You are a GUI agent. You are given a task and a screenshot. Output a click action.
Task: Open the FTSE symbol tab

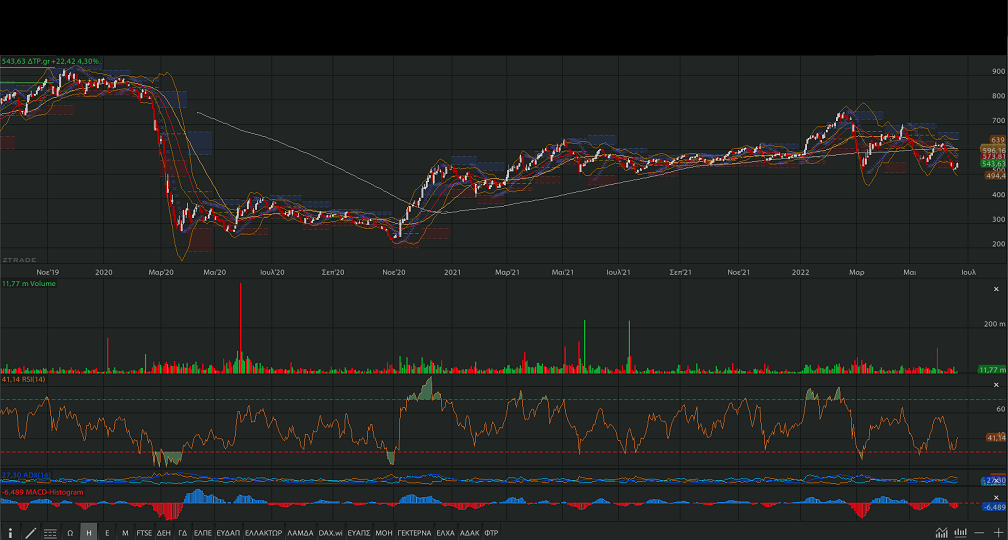144,533
